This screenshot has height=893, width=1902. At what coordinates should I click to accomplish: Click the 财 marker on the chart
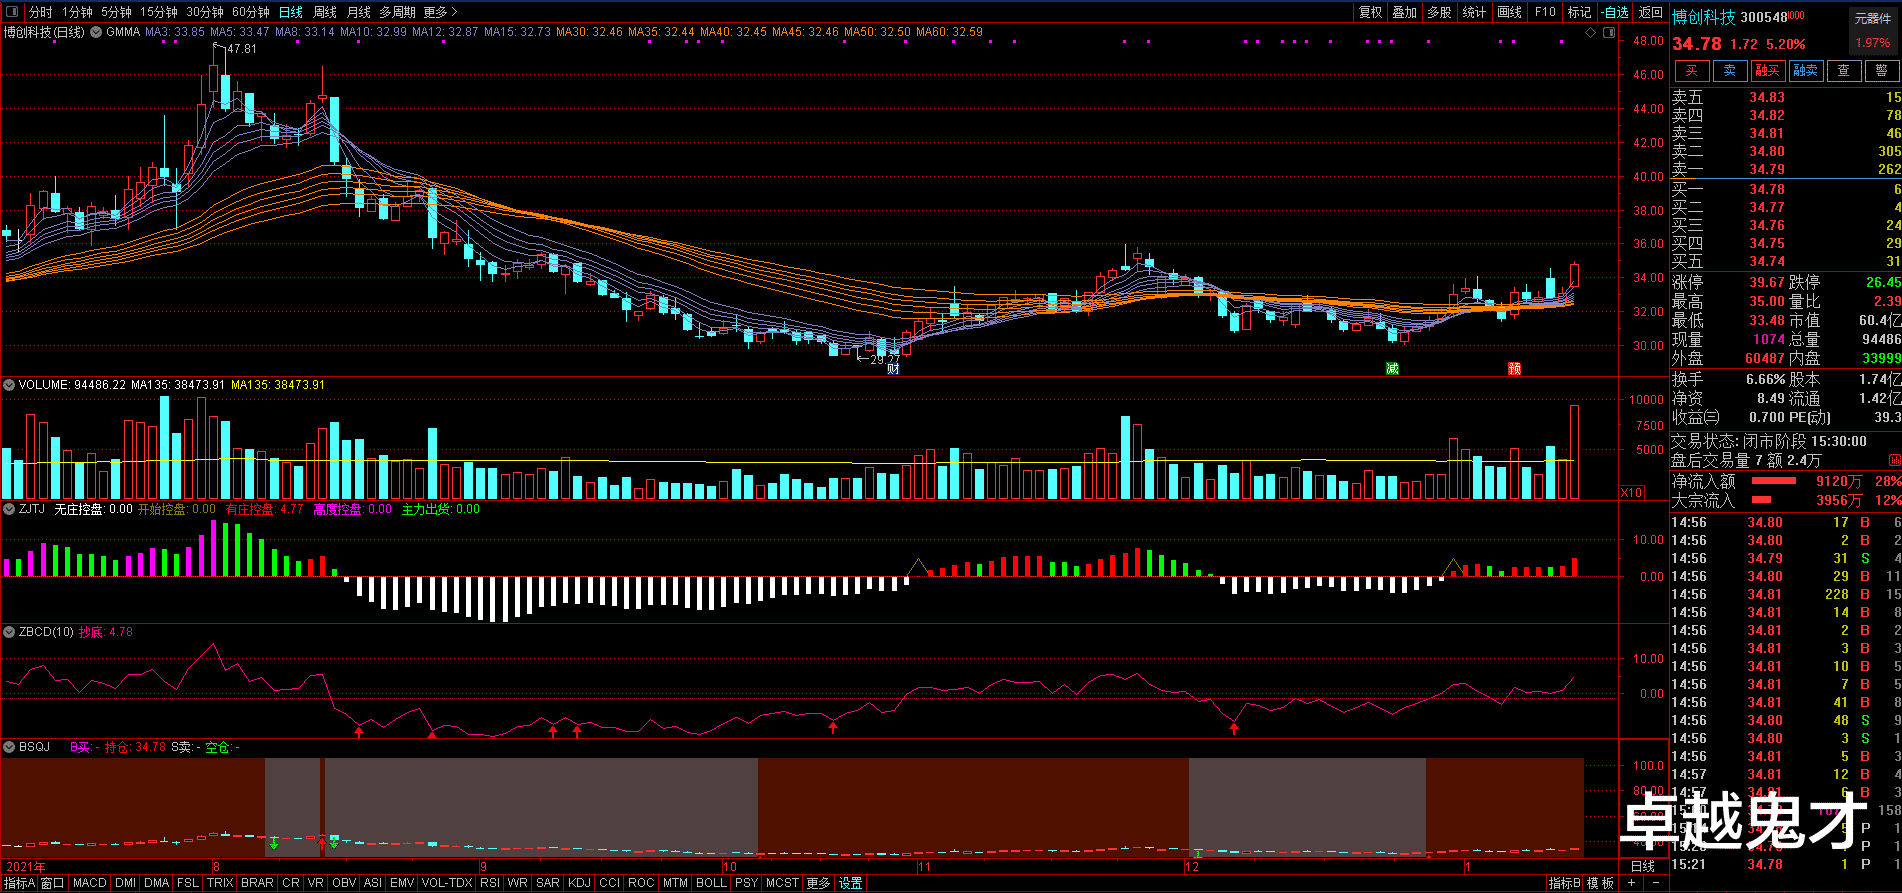pyautogui.click(x=893, y=369)
